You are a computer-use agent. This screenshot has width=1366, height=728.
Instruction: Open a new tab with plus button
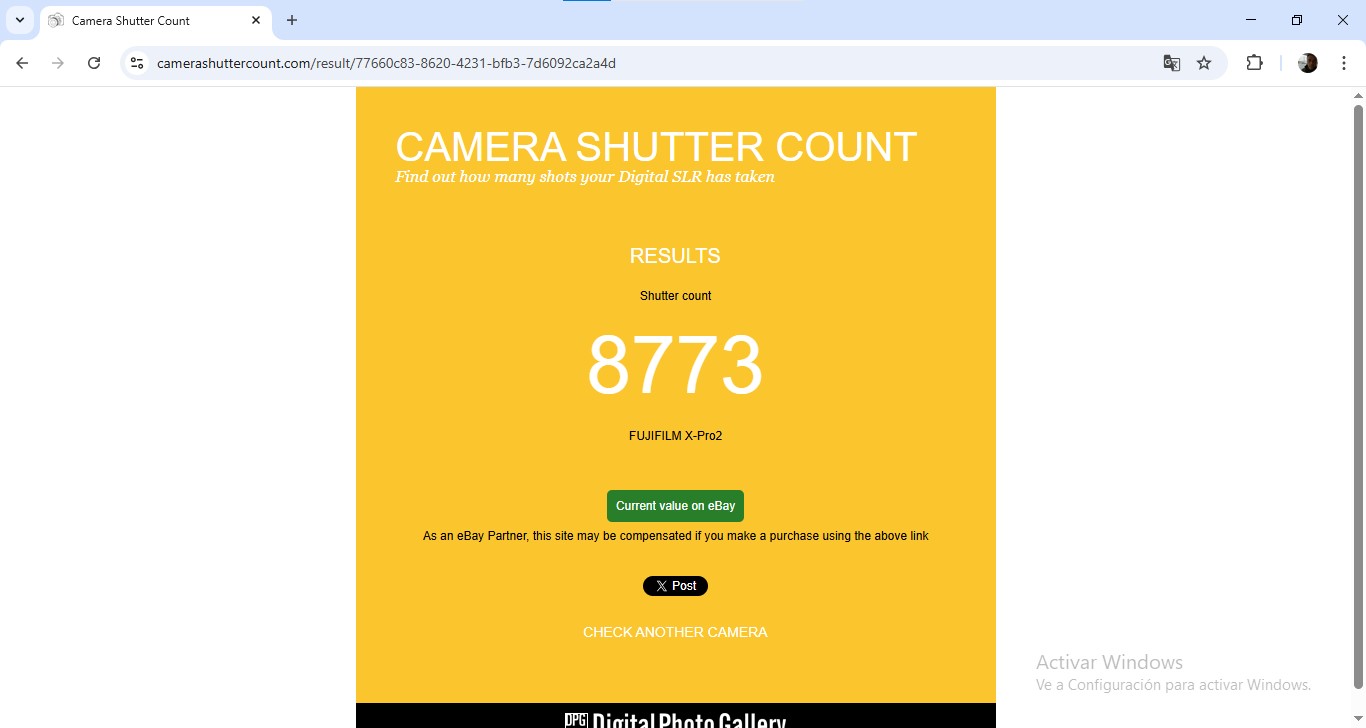(292, 20)
